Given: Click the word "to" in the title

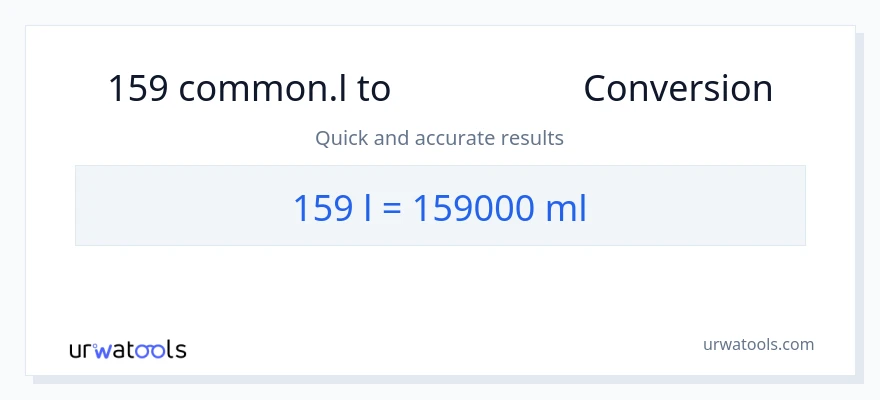Looking at the screenshot, I should (374, 89).
